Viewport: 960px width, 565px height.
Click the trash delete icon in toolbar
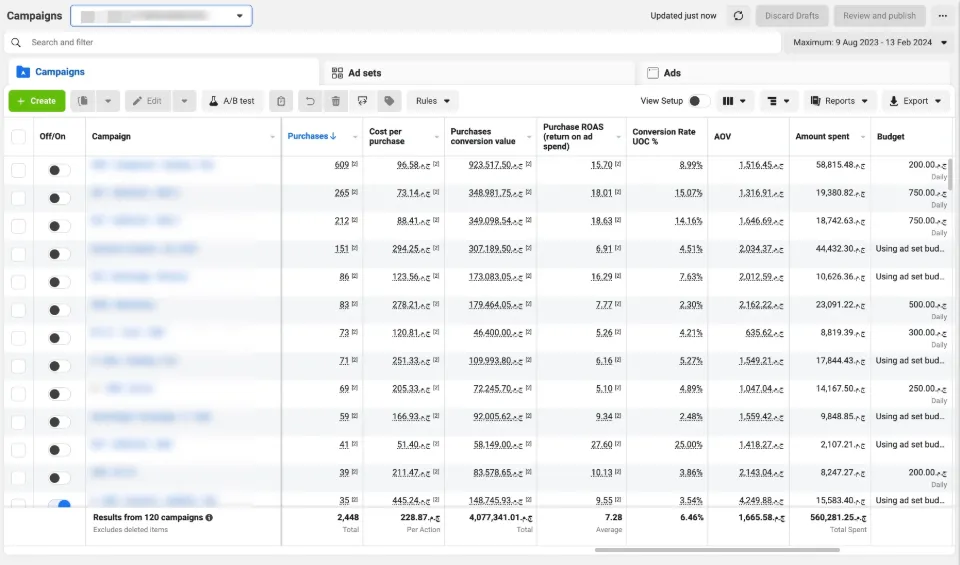coord(336,101)
